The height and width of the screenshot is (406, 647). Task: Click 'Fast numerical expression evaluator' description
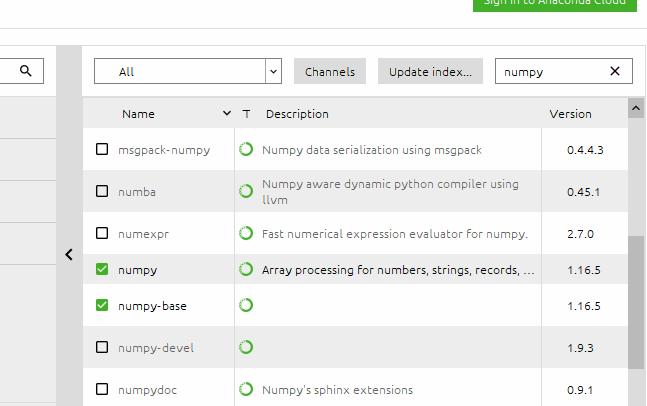395,234
